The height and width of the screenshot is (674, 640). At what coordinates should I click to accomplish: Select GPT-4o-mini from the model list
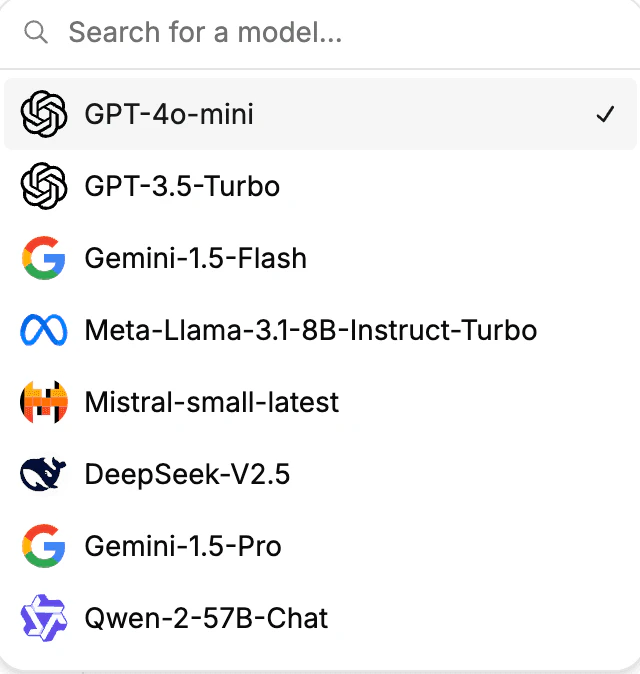point(169,115)
